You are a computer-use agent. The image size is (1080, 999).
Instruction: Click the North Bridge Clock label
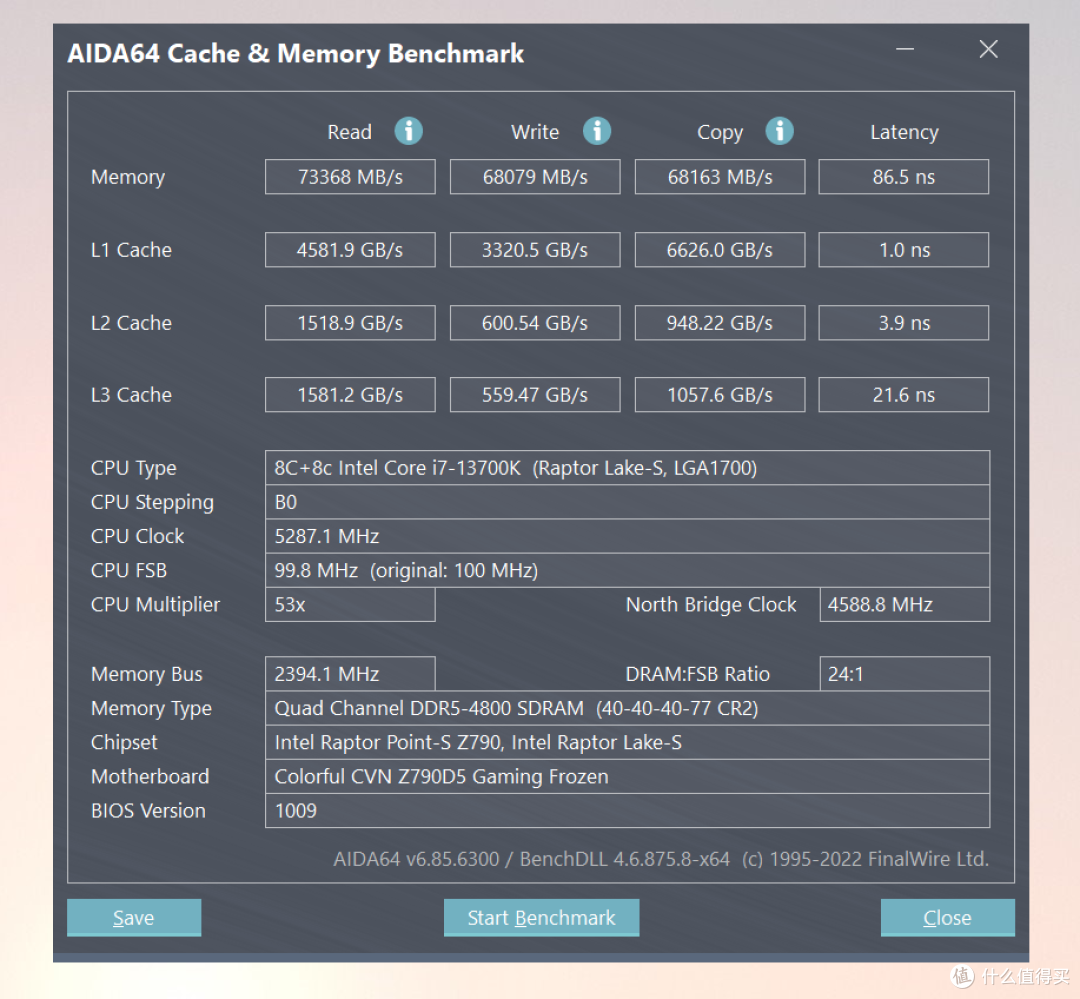710,604
